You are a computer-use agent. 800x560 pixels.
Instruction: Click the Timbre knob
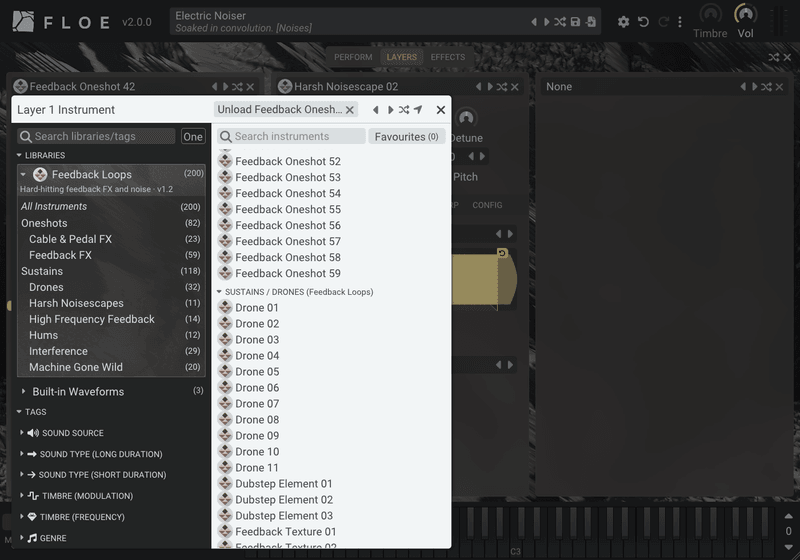tap(710, 14)
